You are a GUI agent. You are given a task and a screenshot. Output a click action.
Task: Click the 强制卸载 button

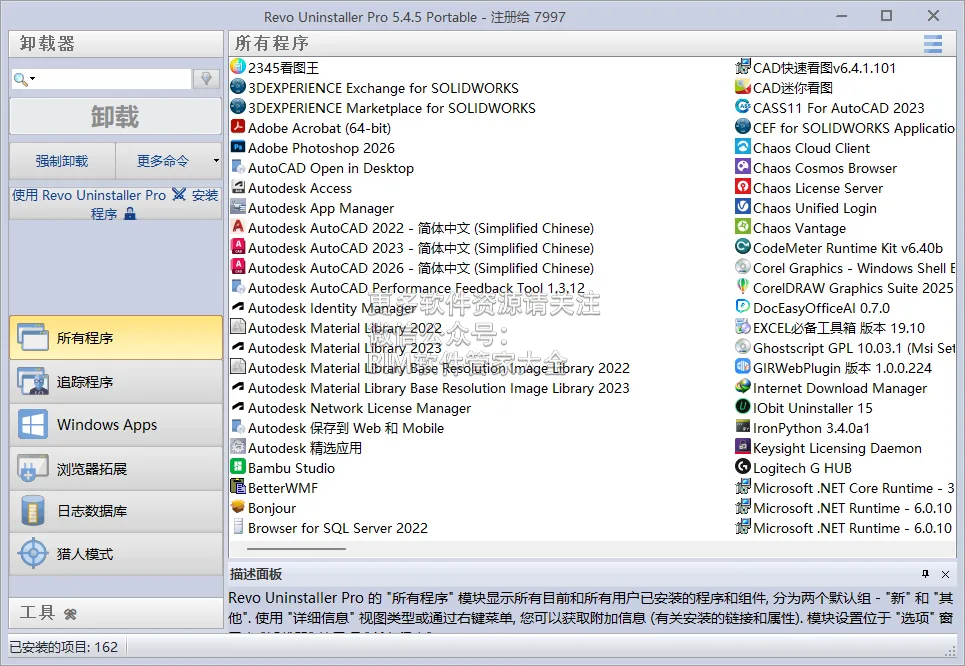tap(62, 161)
